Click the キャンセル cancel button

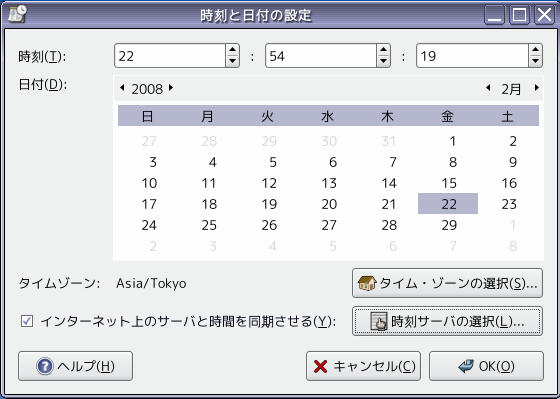(x=363, y=366)
